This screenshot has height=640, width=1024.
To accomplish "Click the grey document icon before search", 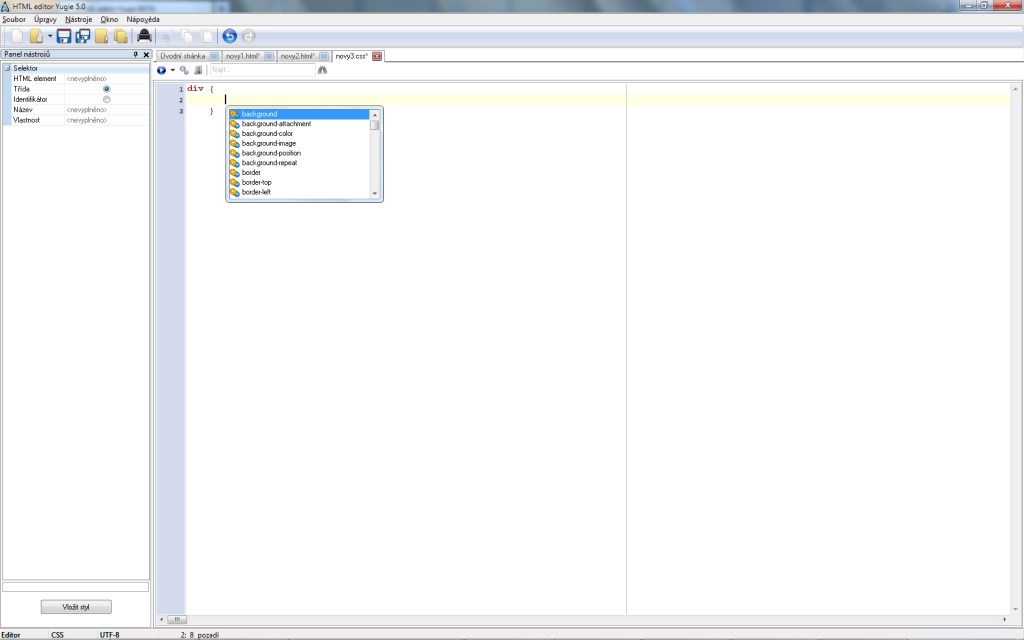I will [198, 70].
